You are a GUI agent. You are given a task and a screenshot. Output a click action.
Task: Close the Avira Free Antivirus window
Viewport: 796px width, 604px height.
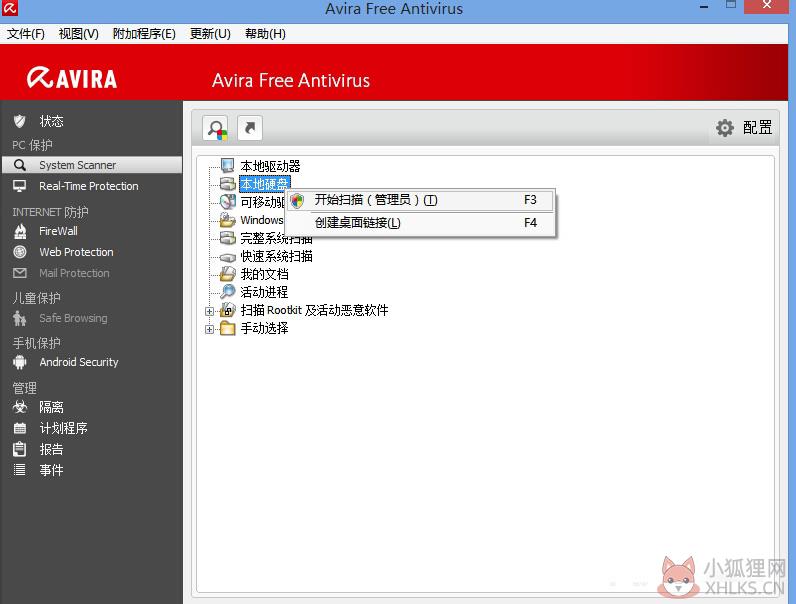[767, 6]
